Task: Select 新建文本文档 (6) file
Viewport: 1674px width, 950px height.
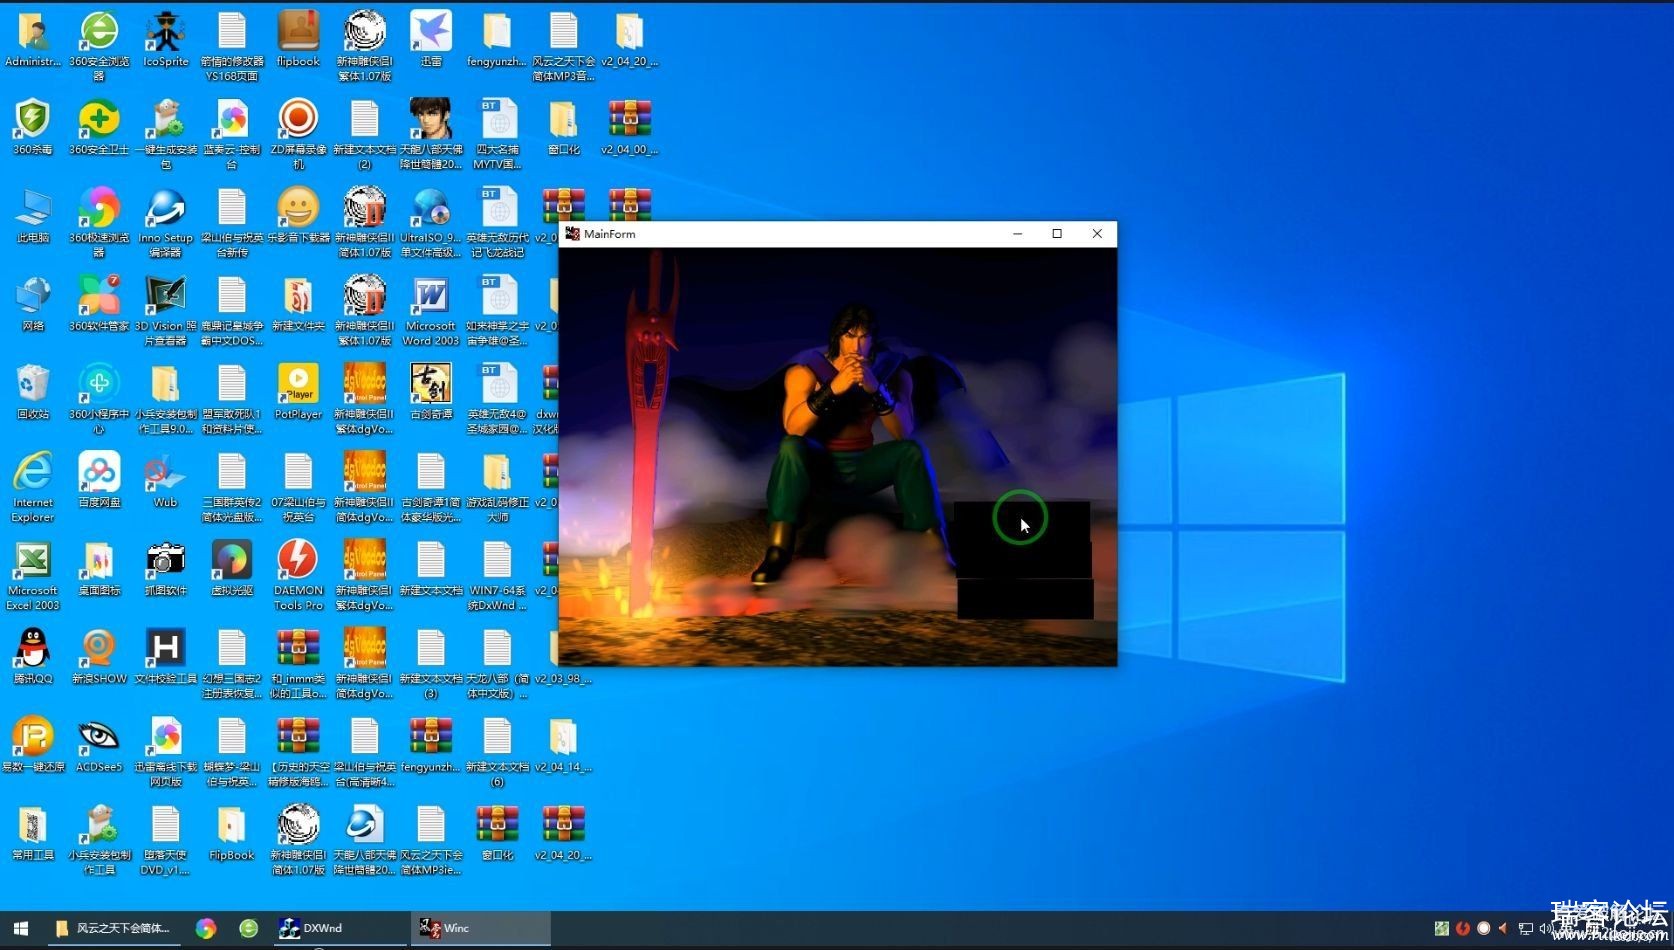Action: [x=498, y=752]
